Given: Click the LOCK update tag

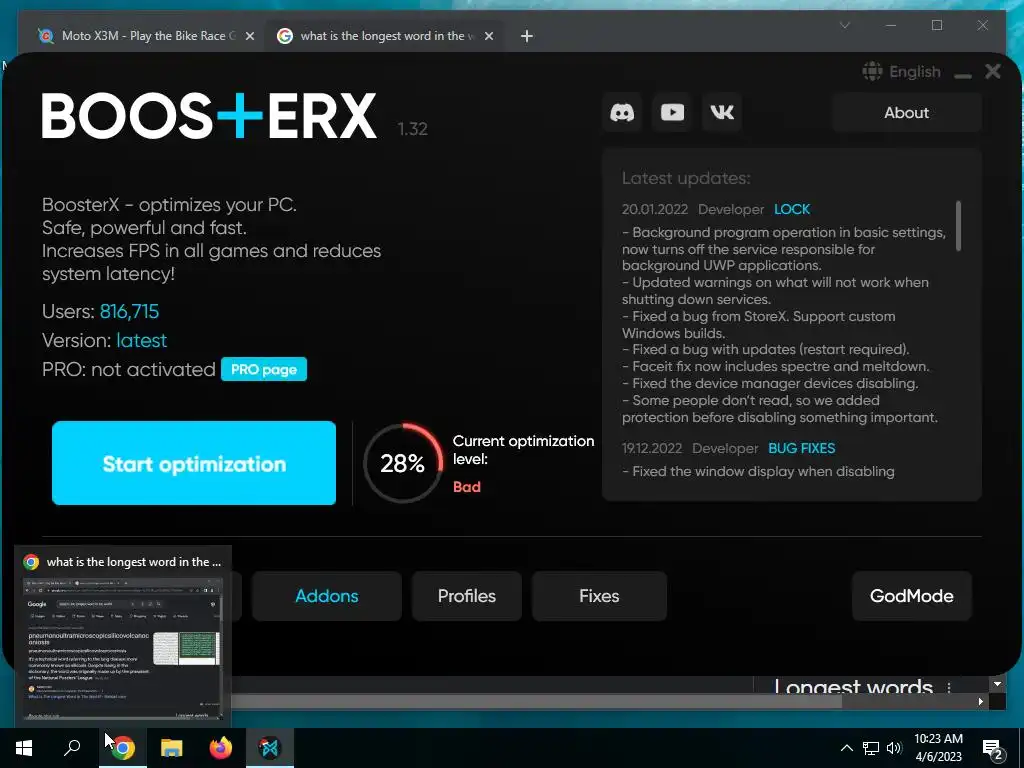Looking at the screenshot, I should (x=792, y=210).
